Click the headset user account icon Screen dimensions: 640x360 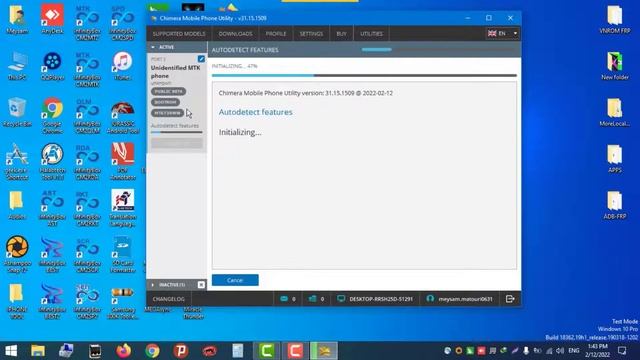tap(430, 299)
